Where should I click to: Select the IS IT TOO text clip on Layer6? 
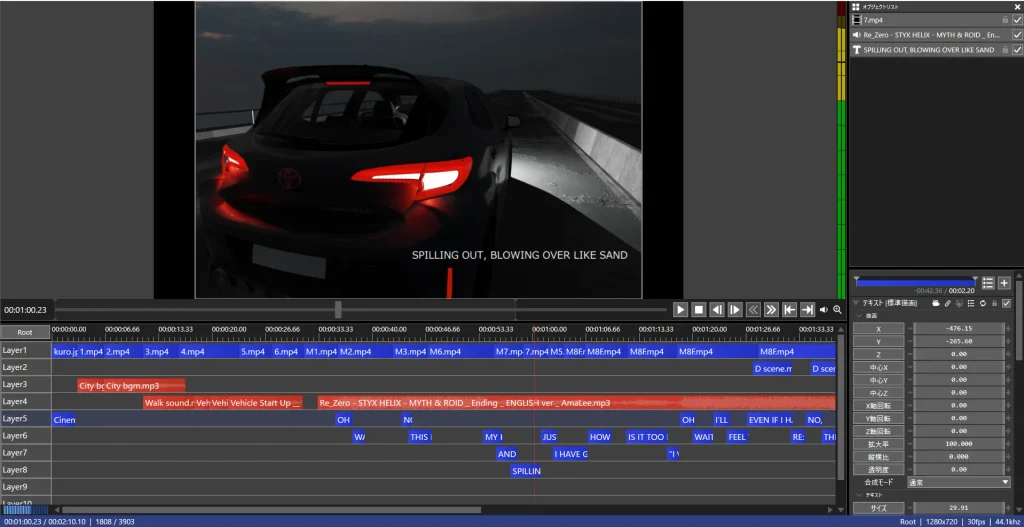coord(647,437)
